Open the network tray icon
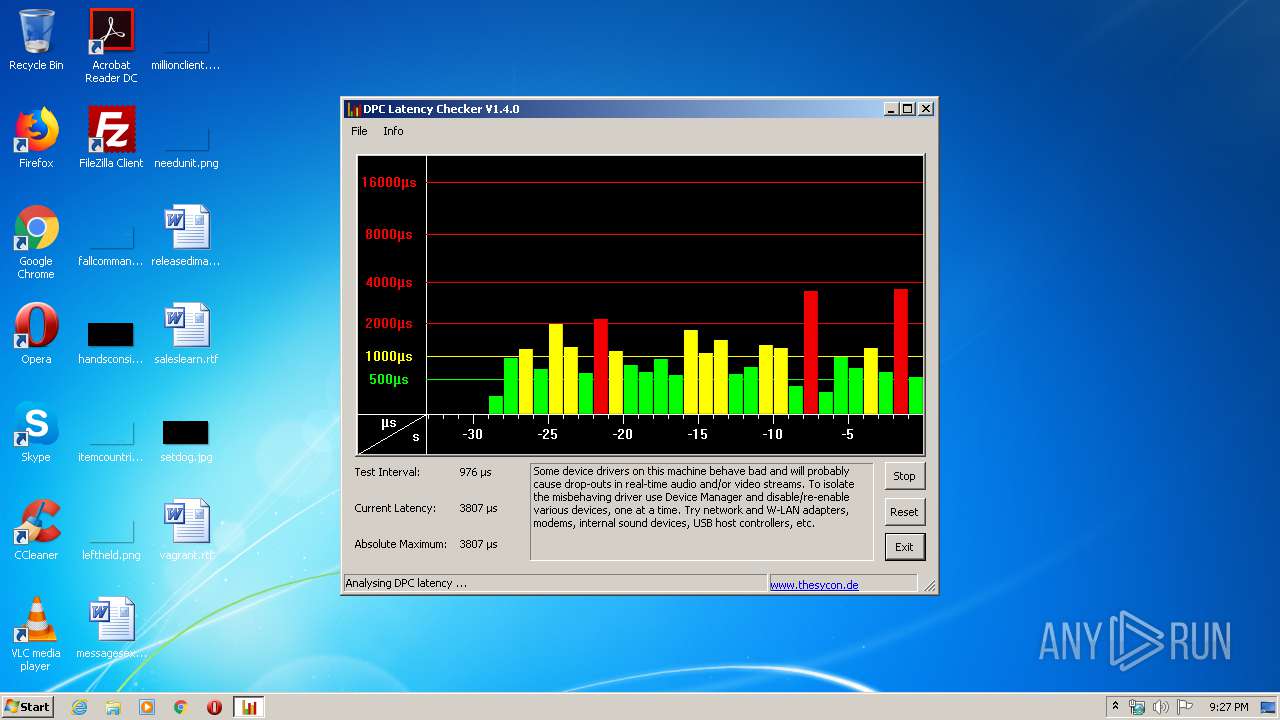Image resolution: width=1280 pixels, height=720 pixels. pyautogui.click(x=1137, y=707)
